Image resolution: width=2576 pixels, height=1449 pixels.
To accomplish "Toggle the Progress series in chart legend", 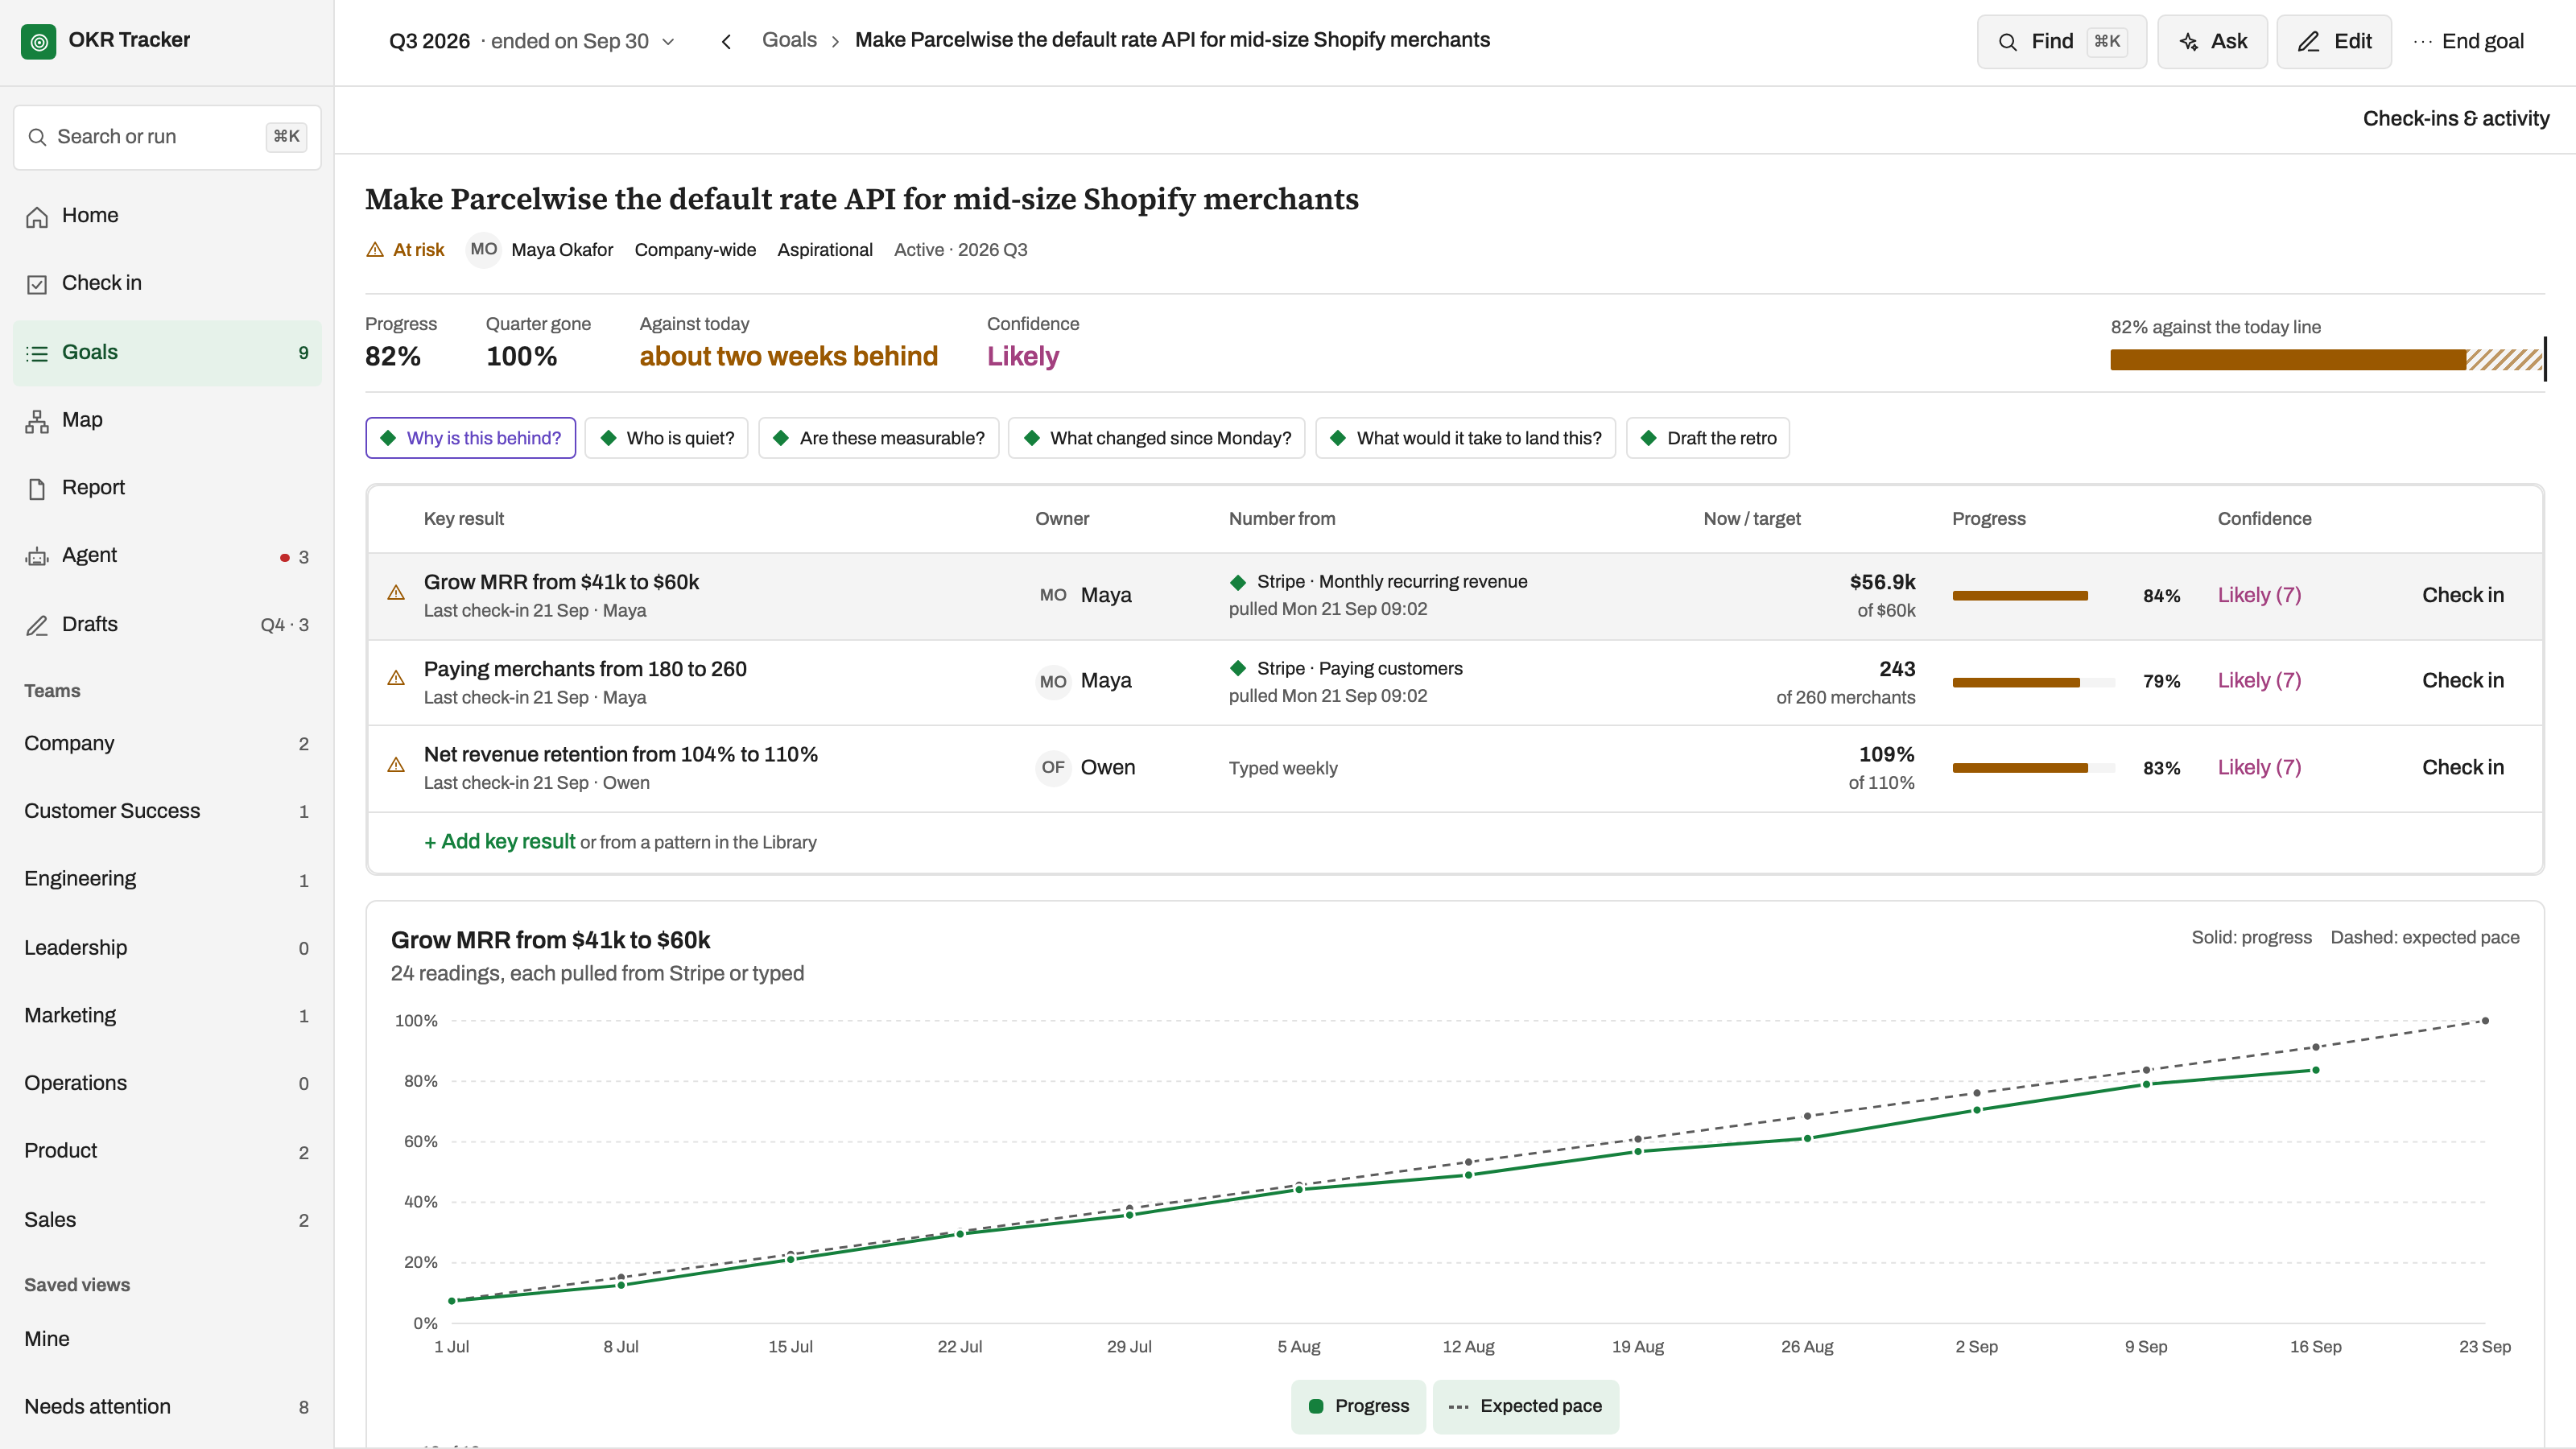I will (x=1358, y=1406).
